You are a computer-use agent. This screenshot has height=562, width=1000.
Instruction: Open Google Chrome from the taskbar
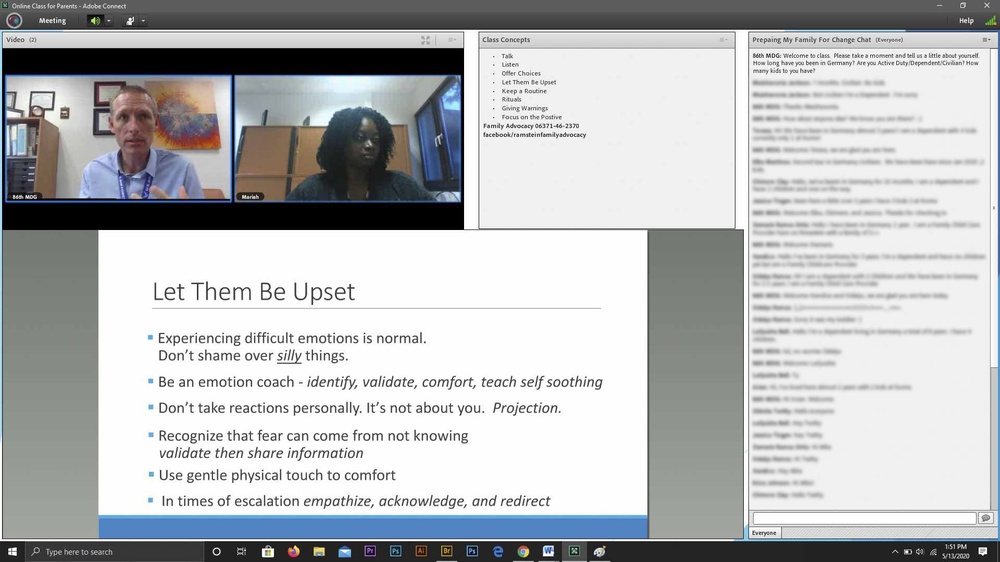click(x=523, y=551)
